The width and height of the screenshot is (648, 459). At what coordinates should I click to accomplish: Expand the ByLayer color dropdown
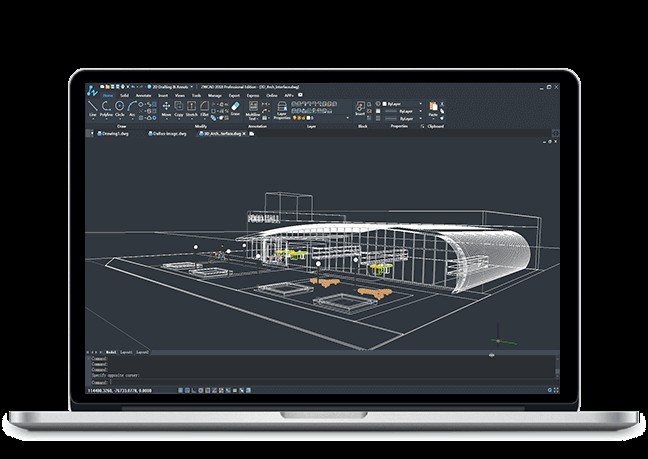tap(405, 102)
